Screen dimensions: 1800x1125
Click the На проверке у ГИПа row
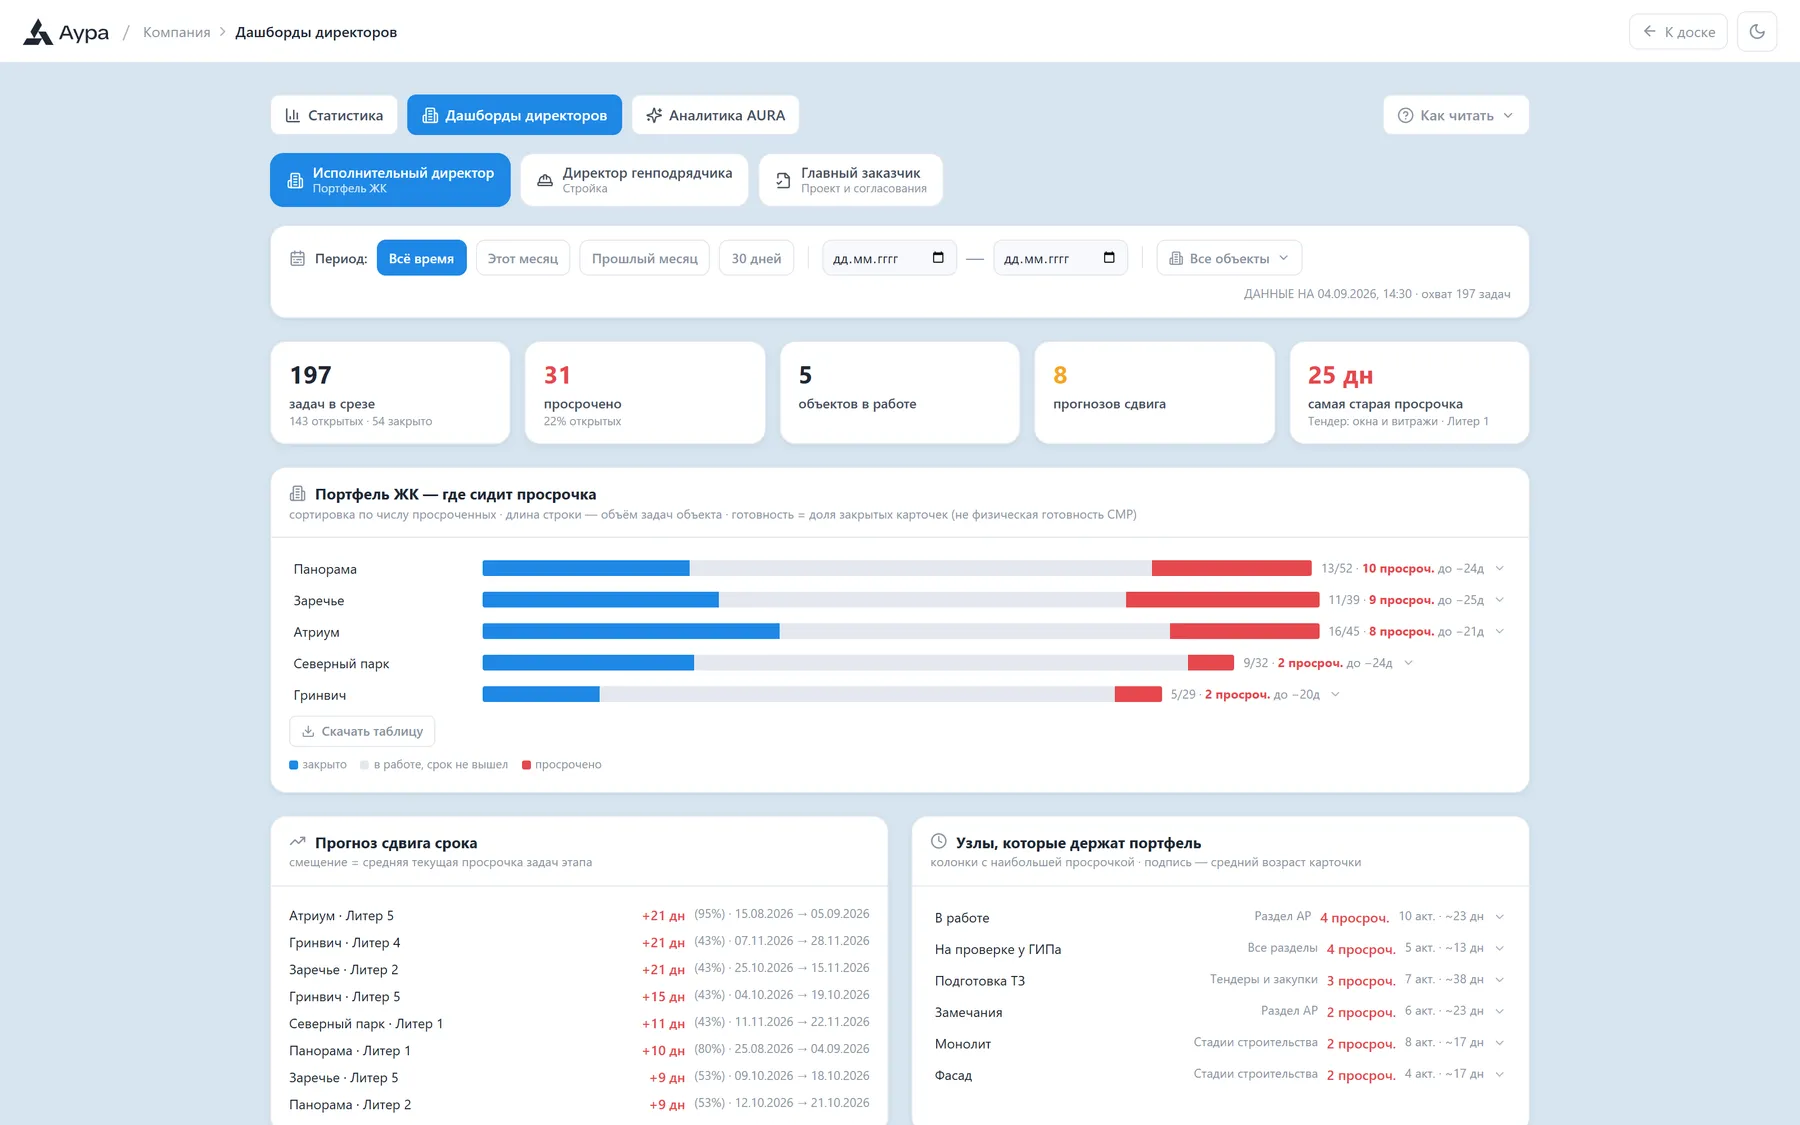(1219, 949)
